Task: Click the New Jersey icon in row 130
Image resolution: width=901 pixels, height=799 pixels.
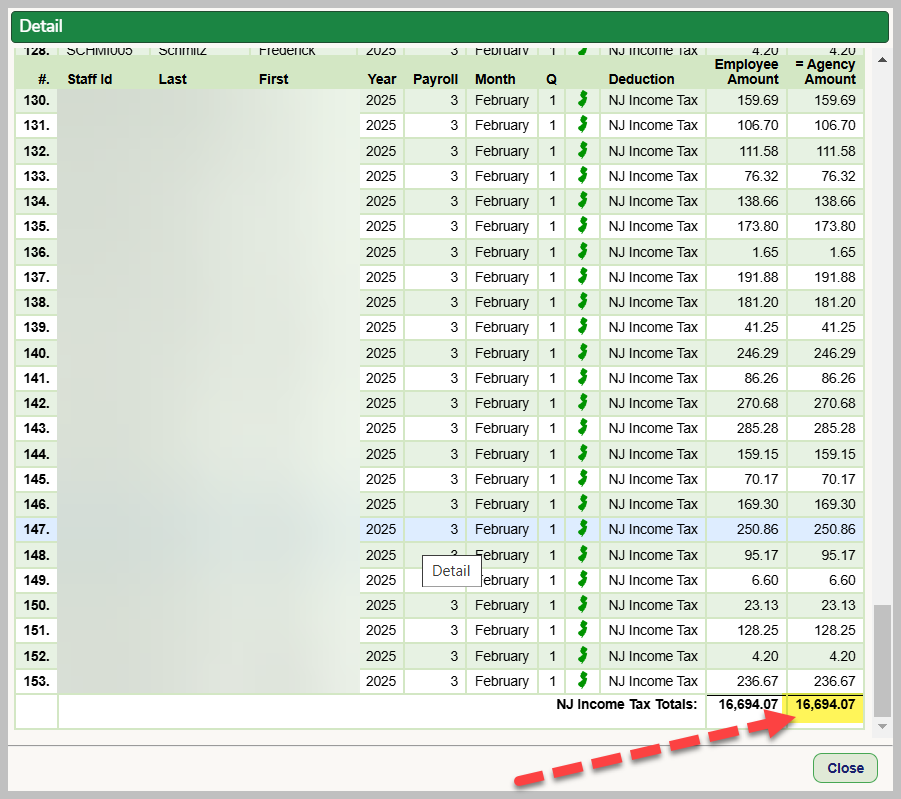Action: [x=583, y=99]
